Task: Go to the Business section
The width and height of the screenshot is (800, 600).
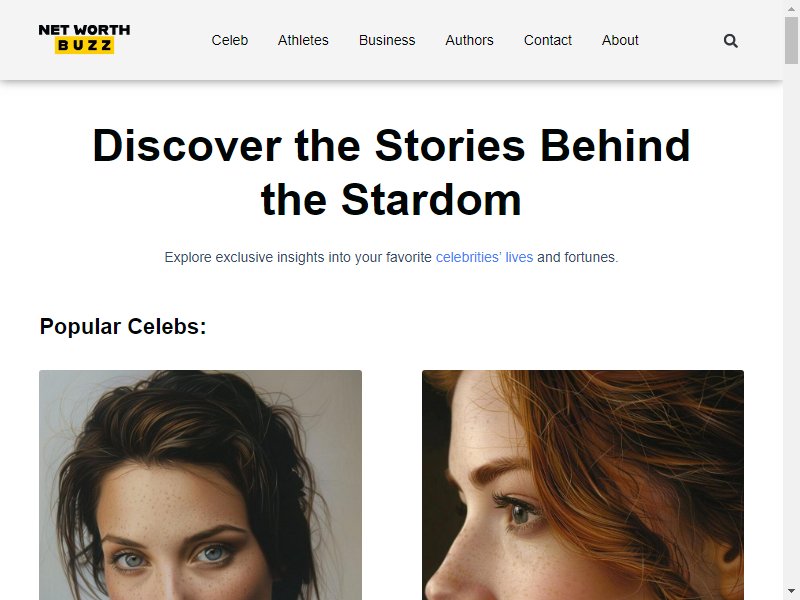Action: 387,40
